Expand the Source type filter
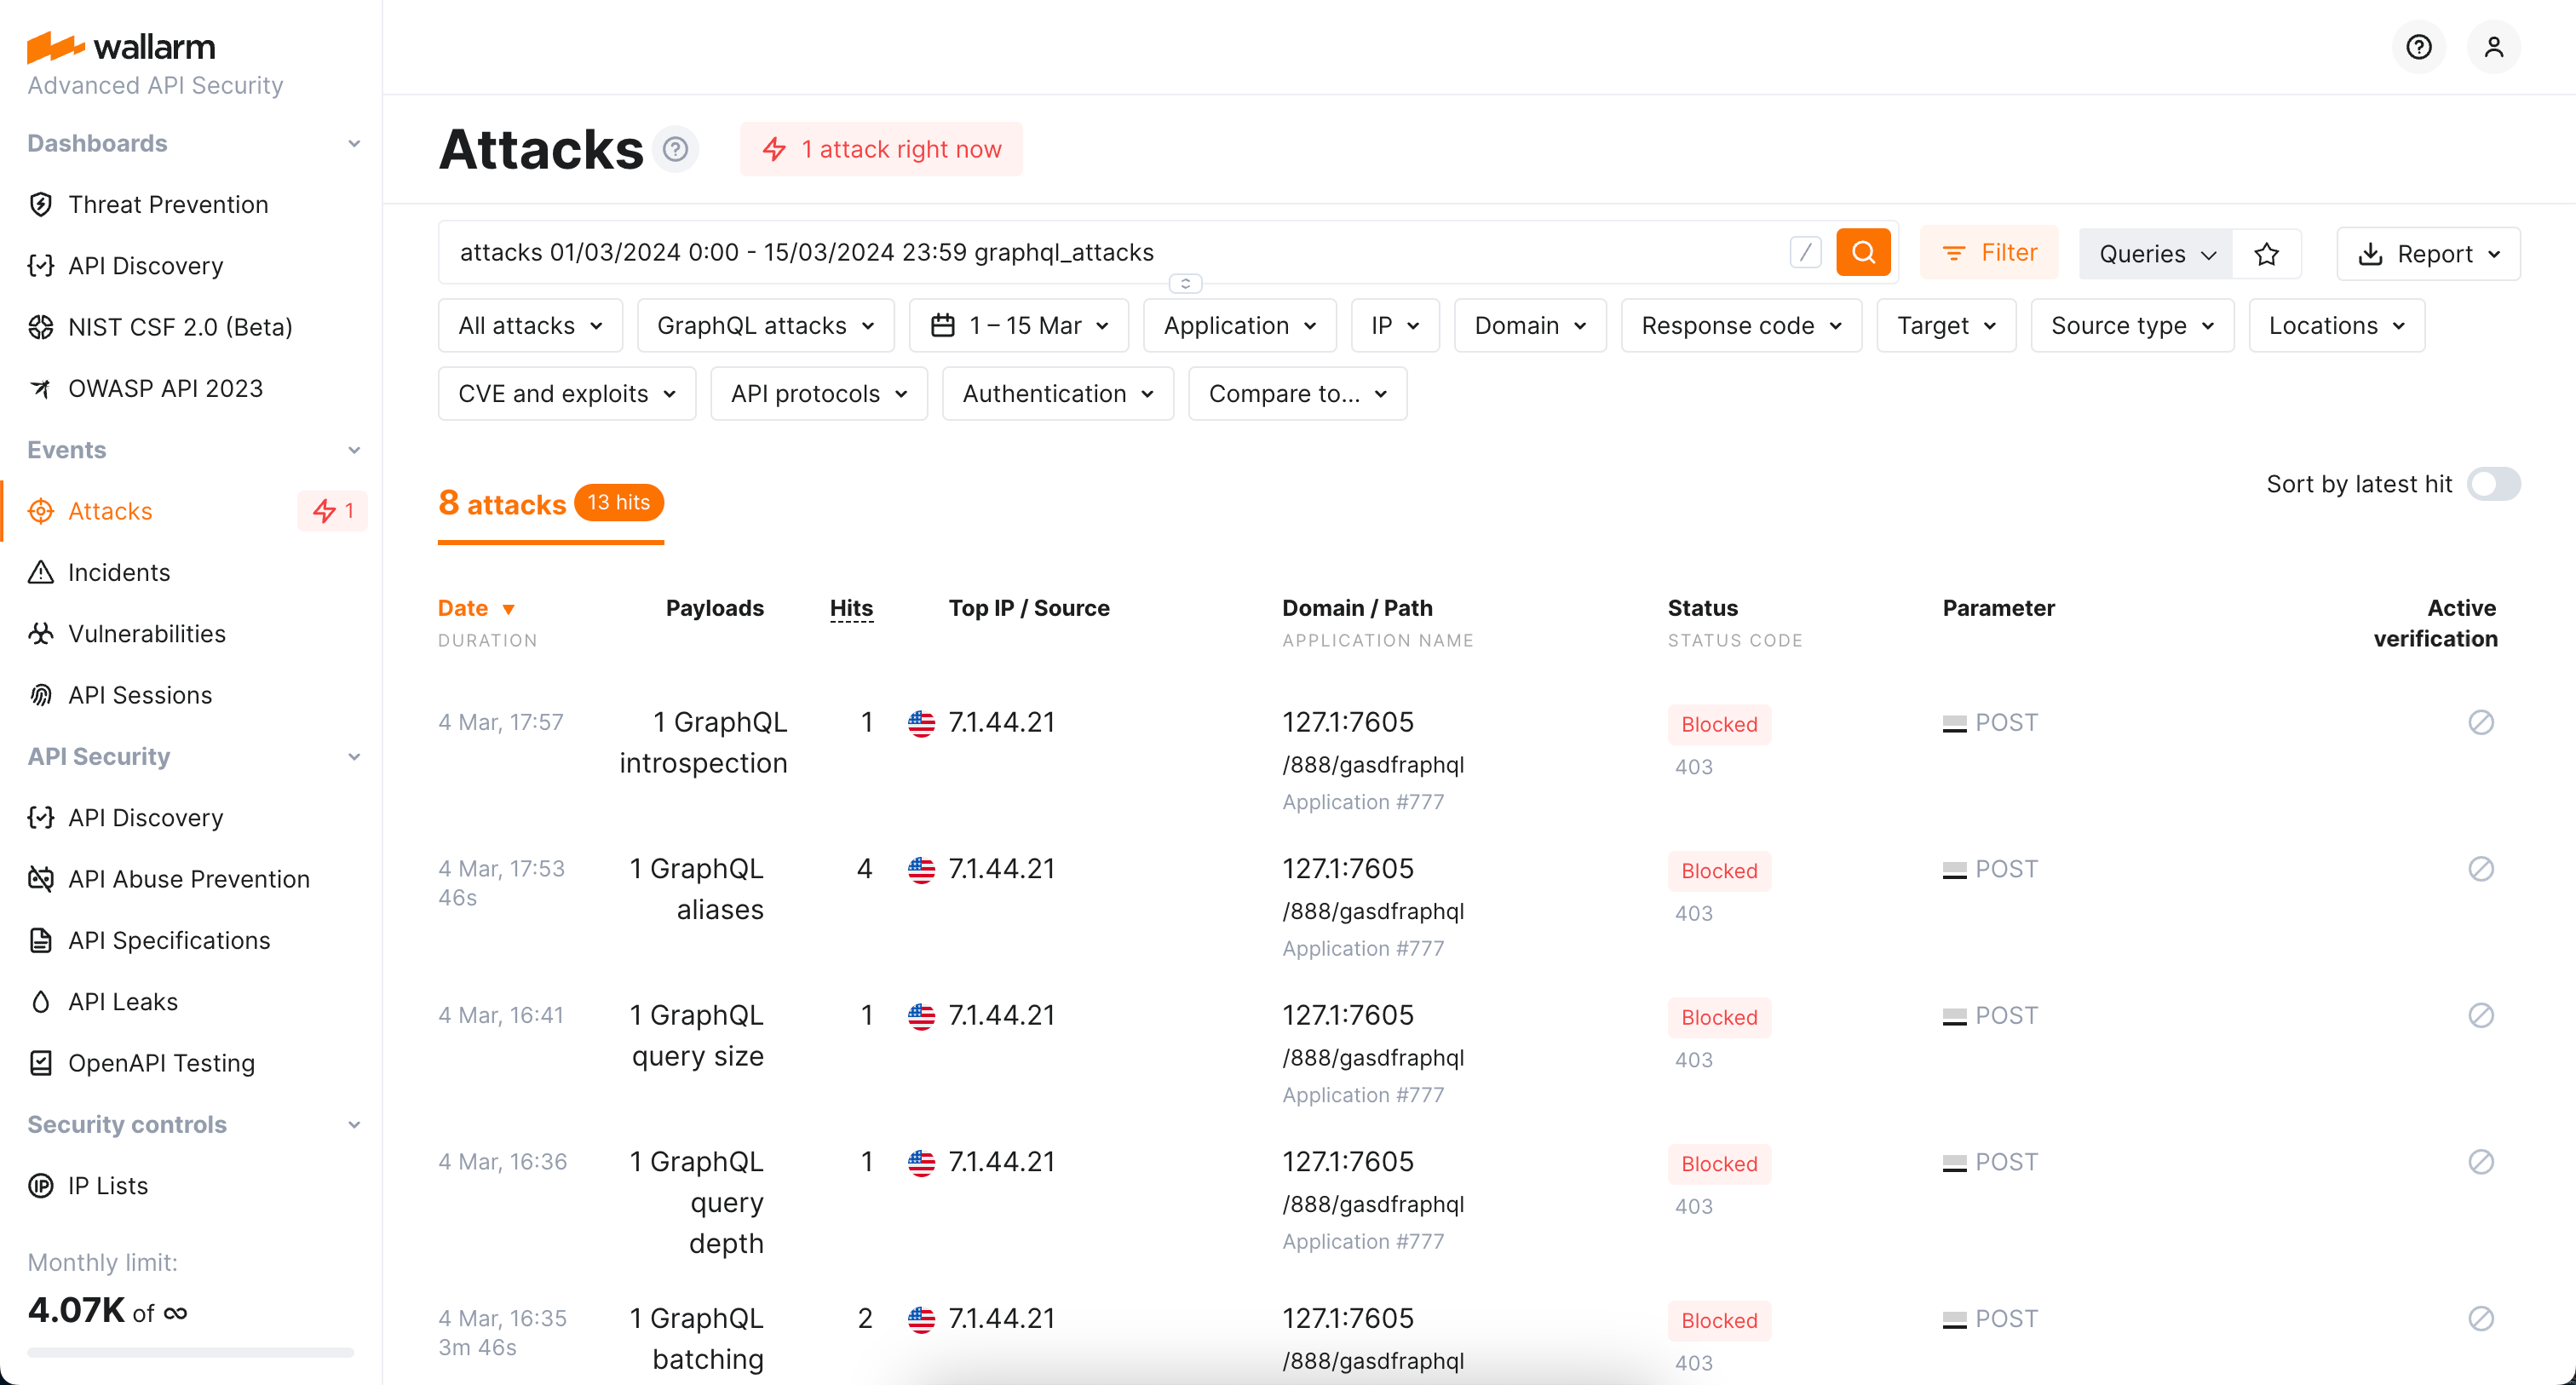The height and width of the screenshot is (1385, 2576). (x=2131, y=325)
